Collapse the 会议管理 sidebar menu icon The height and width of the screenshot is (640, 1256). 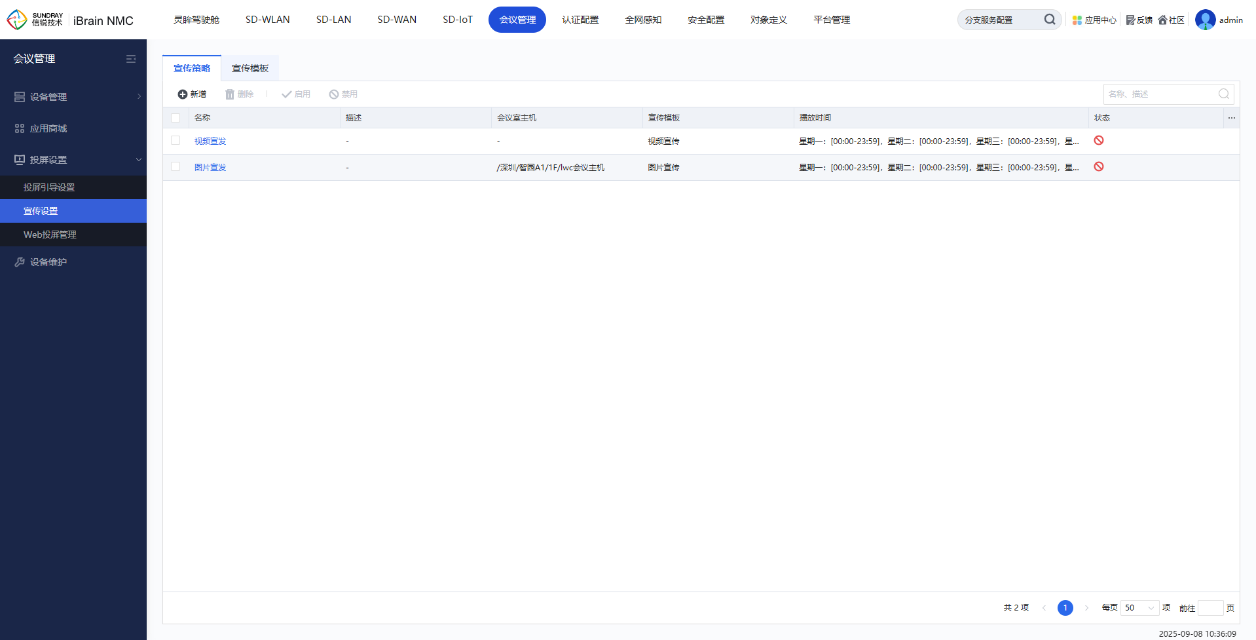click(x=131, y=59)
